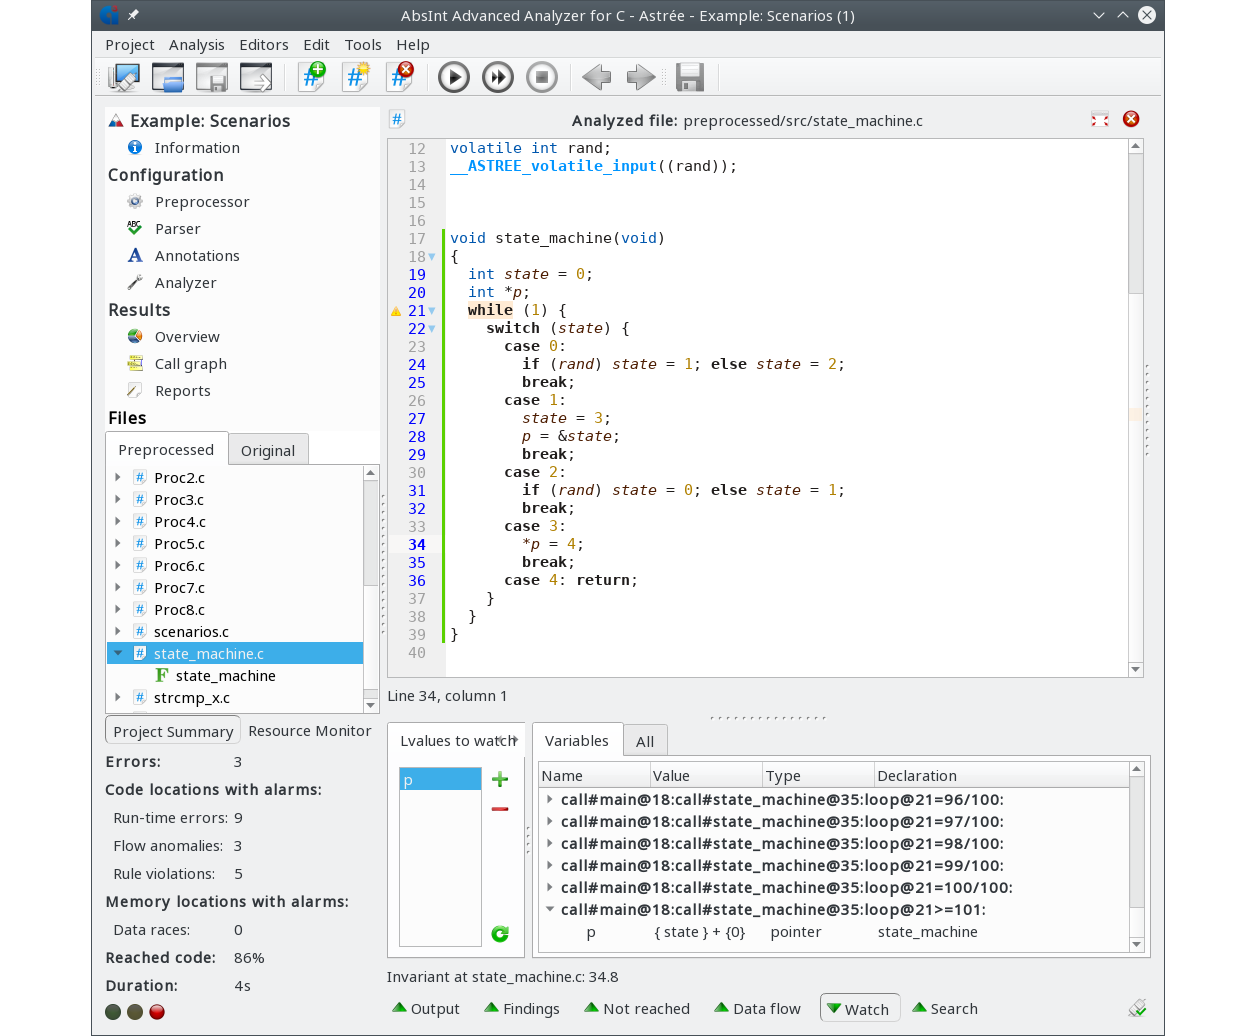The height and width of the screenshot is (1036, 1257).
Task: Toggle the Findings panel
Action: point(521,1008)
